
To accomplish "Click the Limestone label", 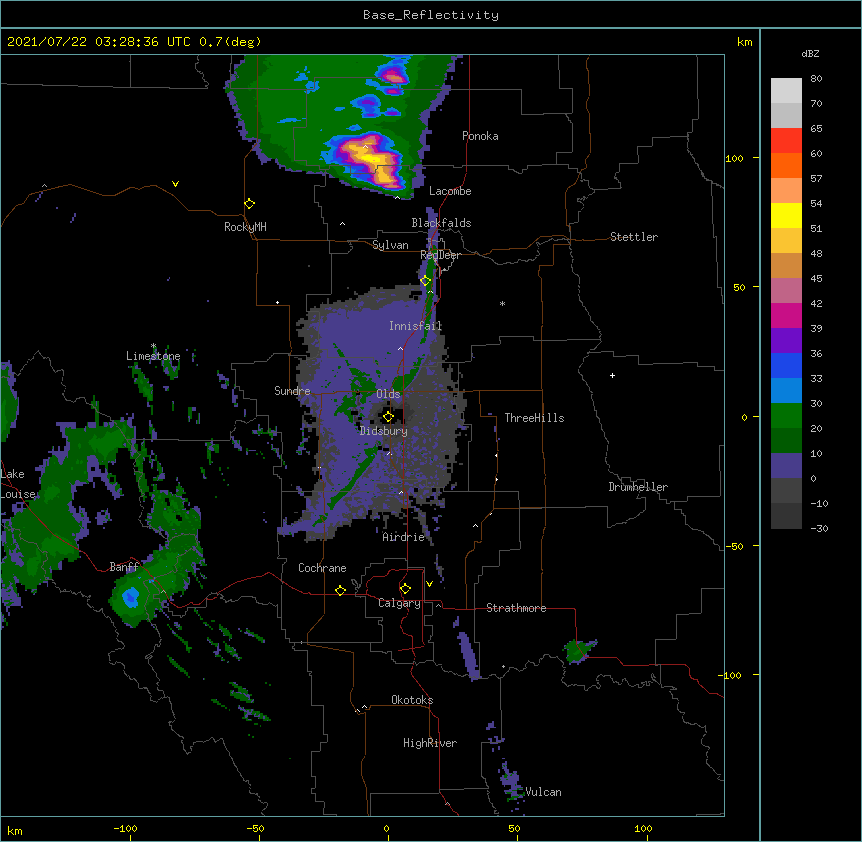I will coord(153,356).
